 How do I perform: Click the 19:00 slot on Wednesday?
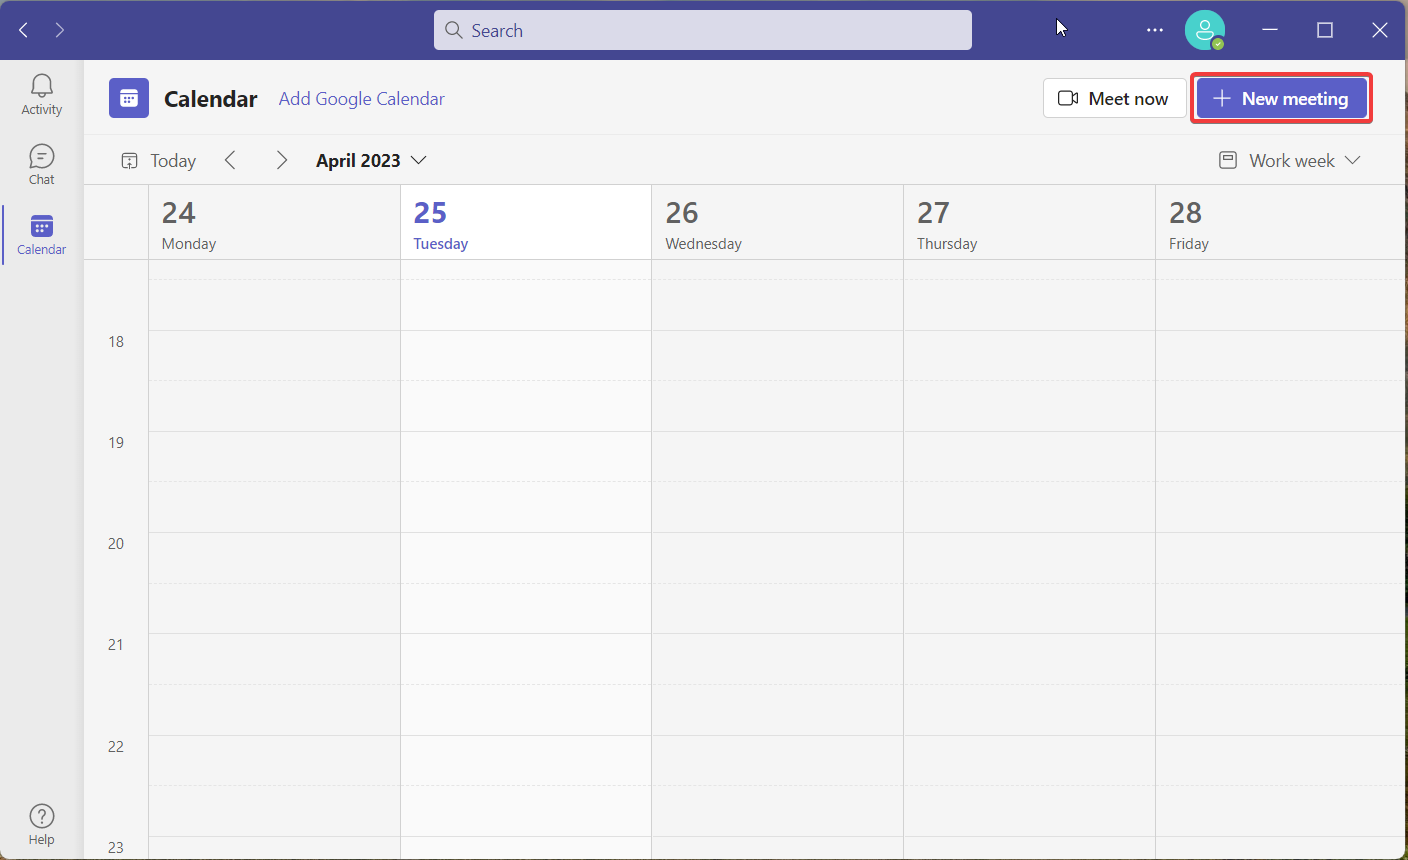pos(777,456)
